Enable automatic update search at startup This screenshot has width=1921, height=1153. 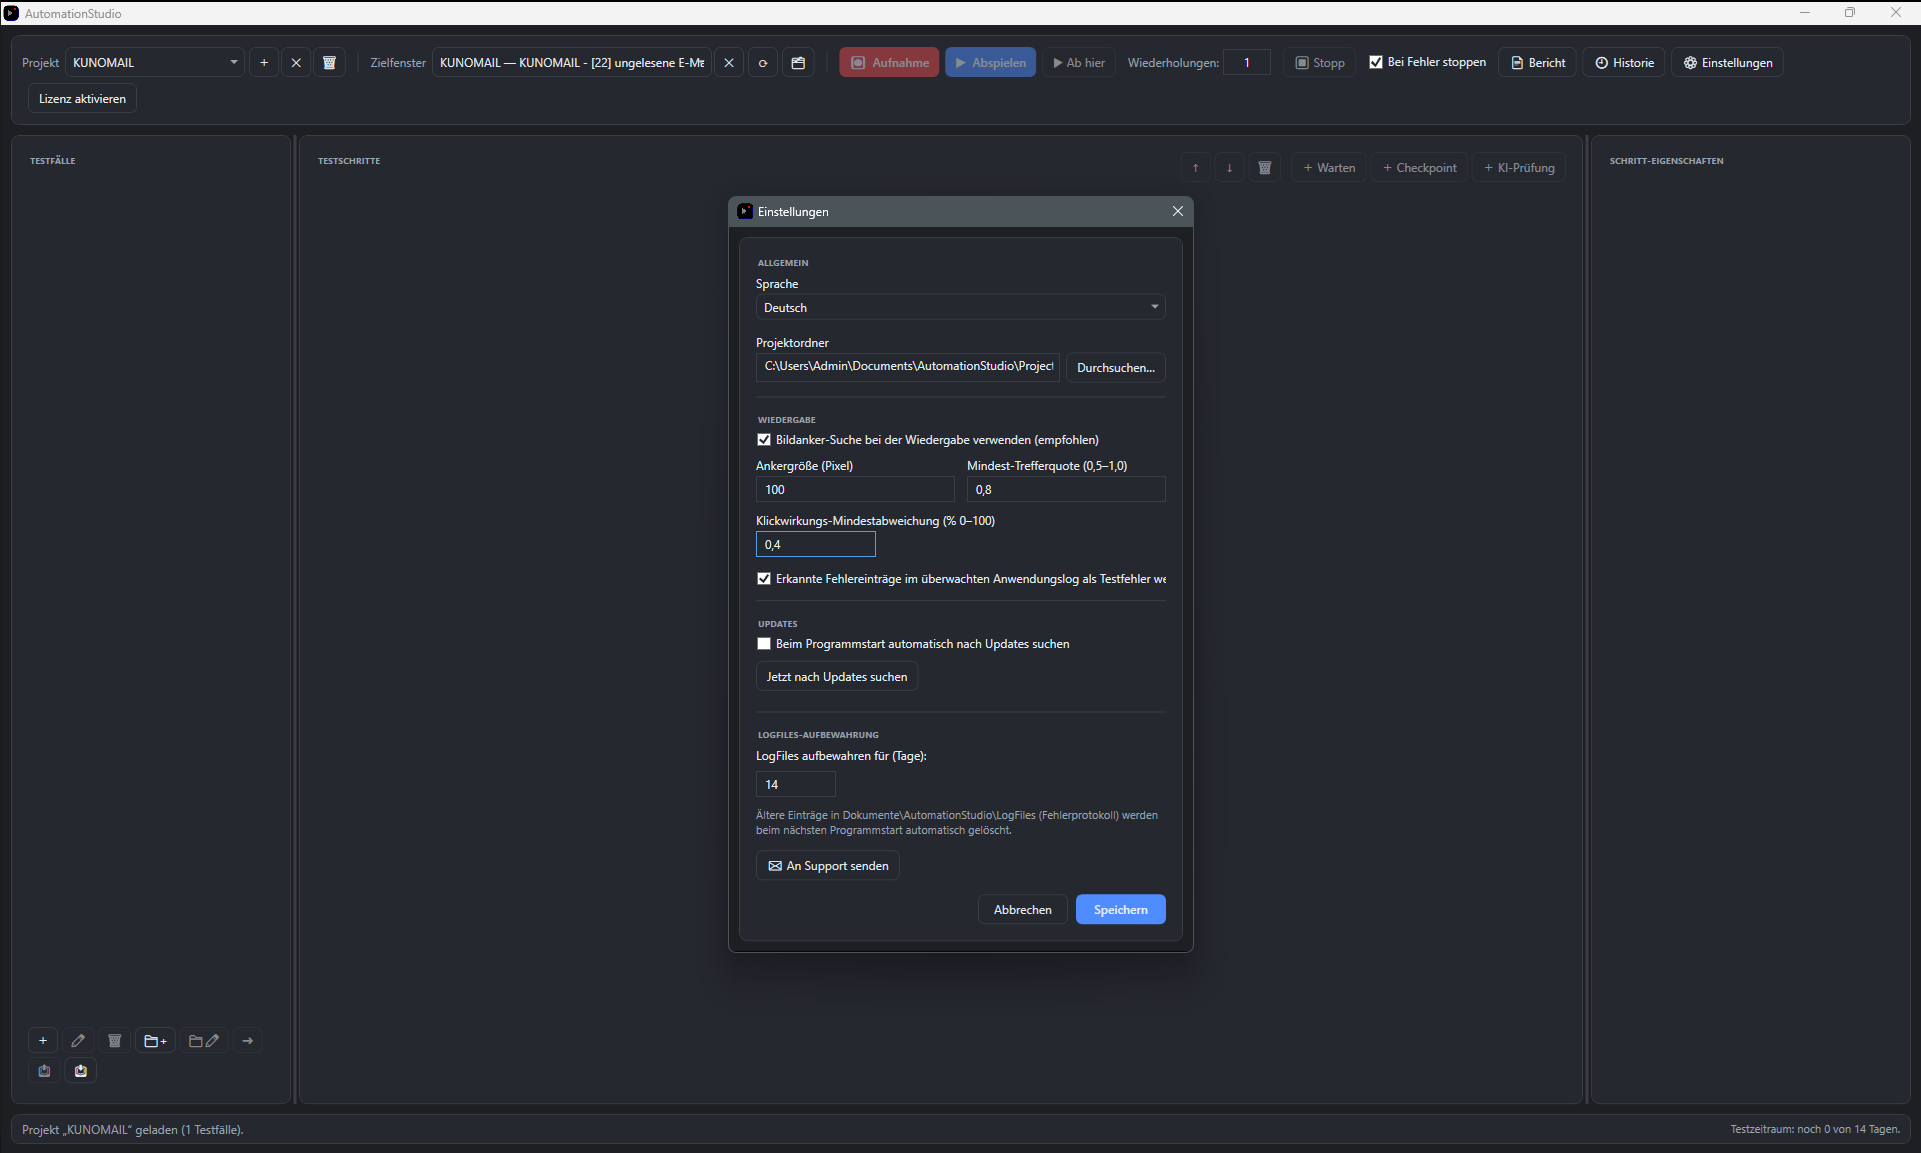764,644
